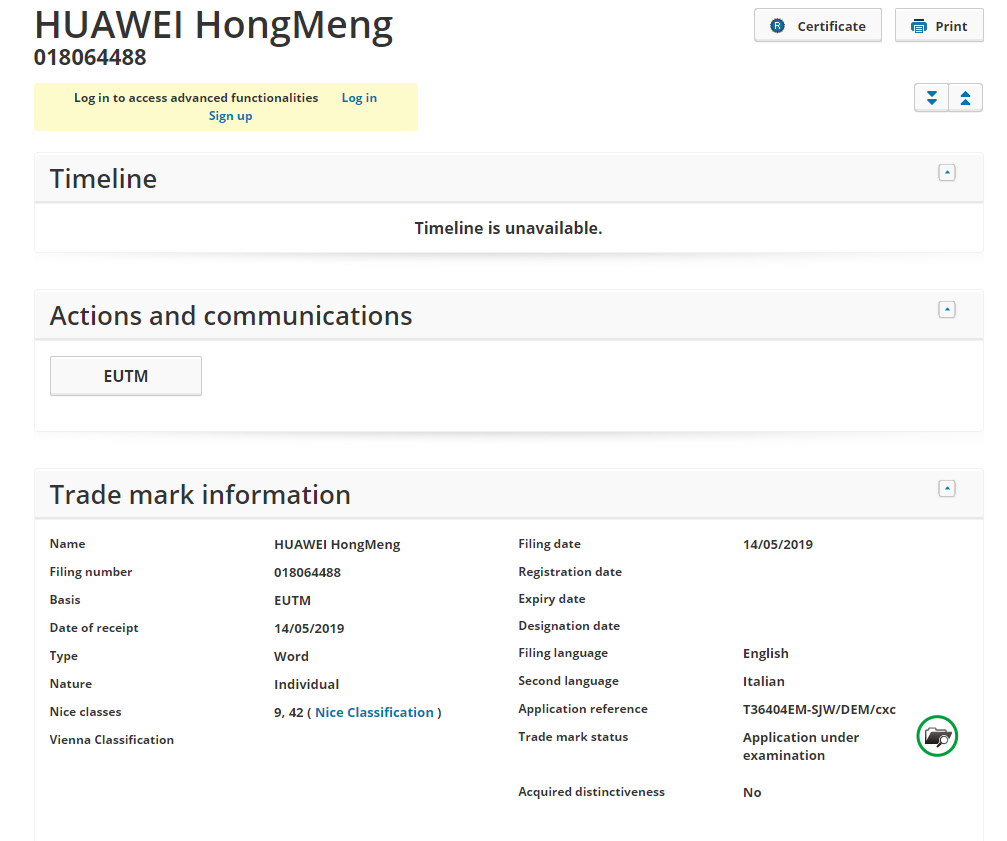Click the Date of receipt value
This screenshot has width=1007, height=841.
pos(309,629)
